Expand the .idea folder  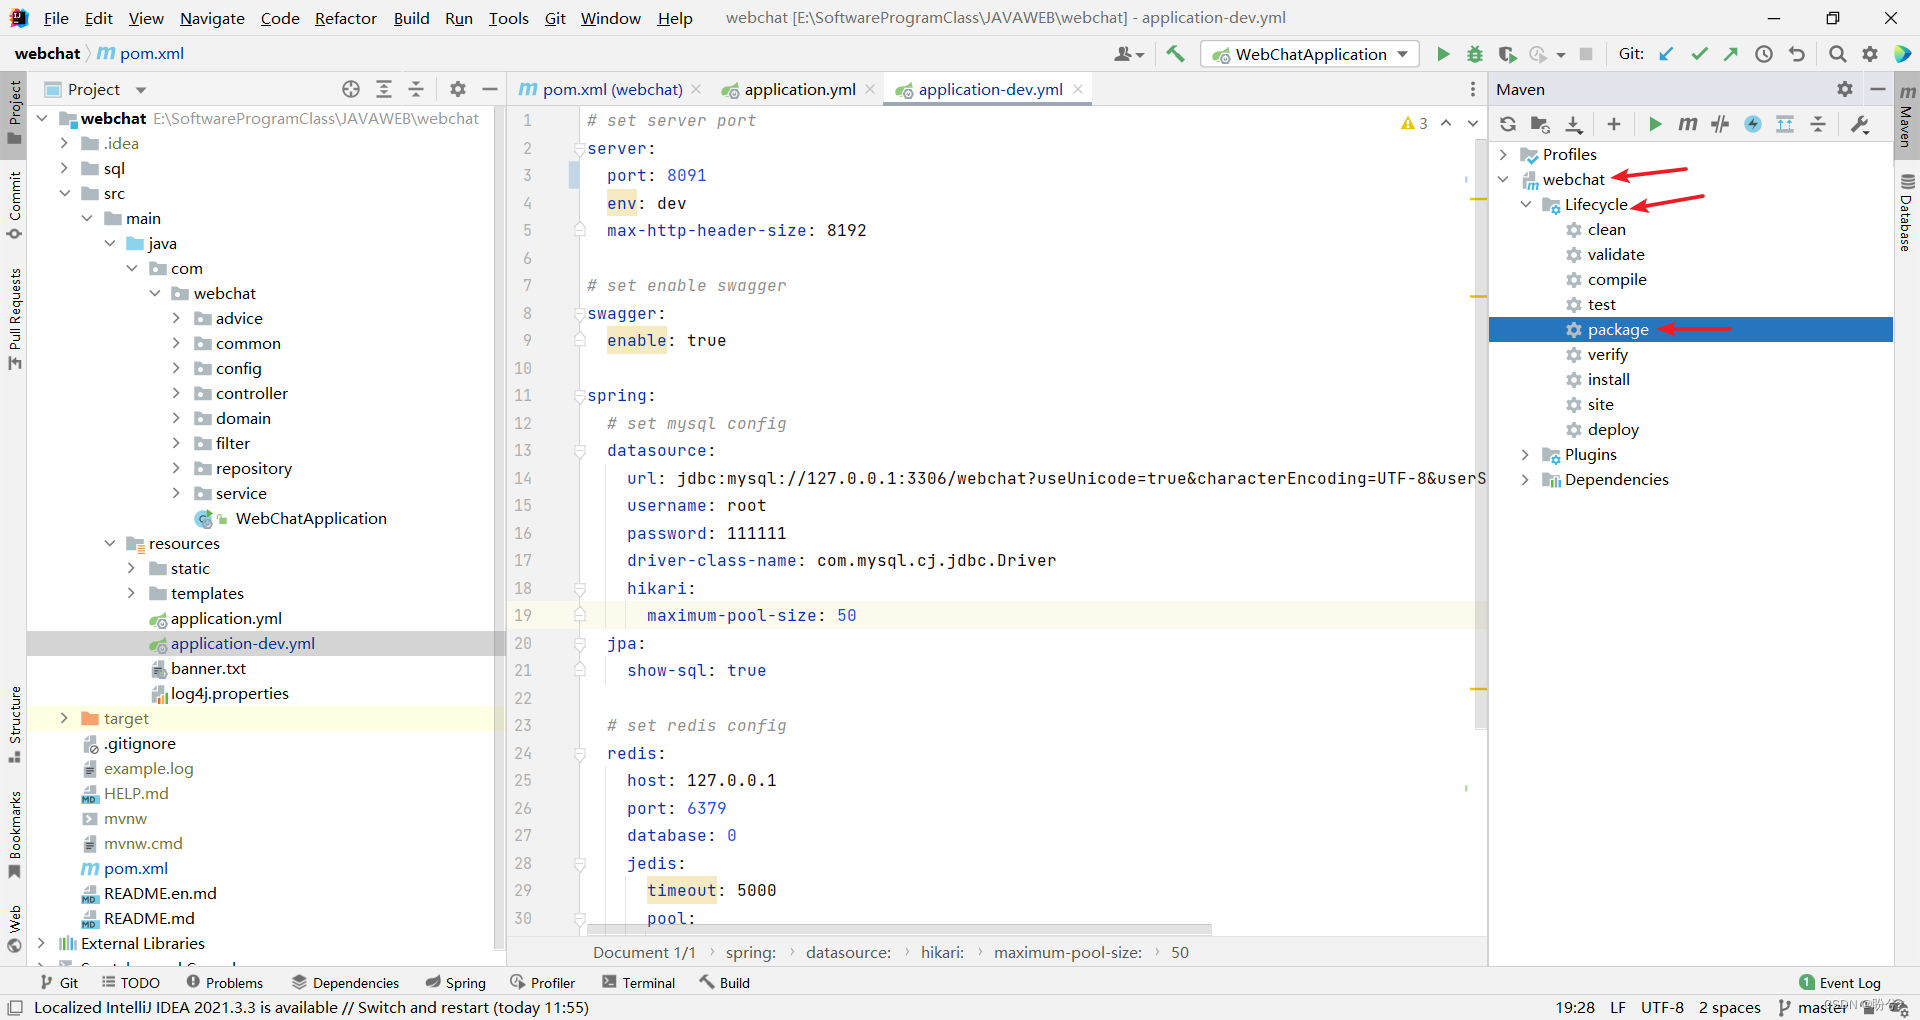pos(64,143)
